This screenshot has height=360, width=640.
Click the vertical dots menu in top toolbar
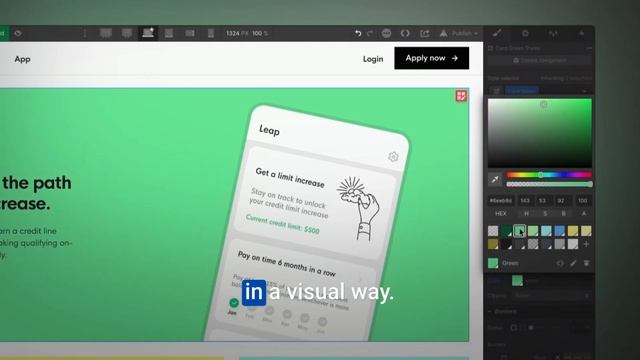pos(85,33)
